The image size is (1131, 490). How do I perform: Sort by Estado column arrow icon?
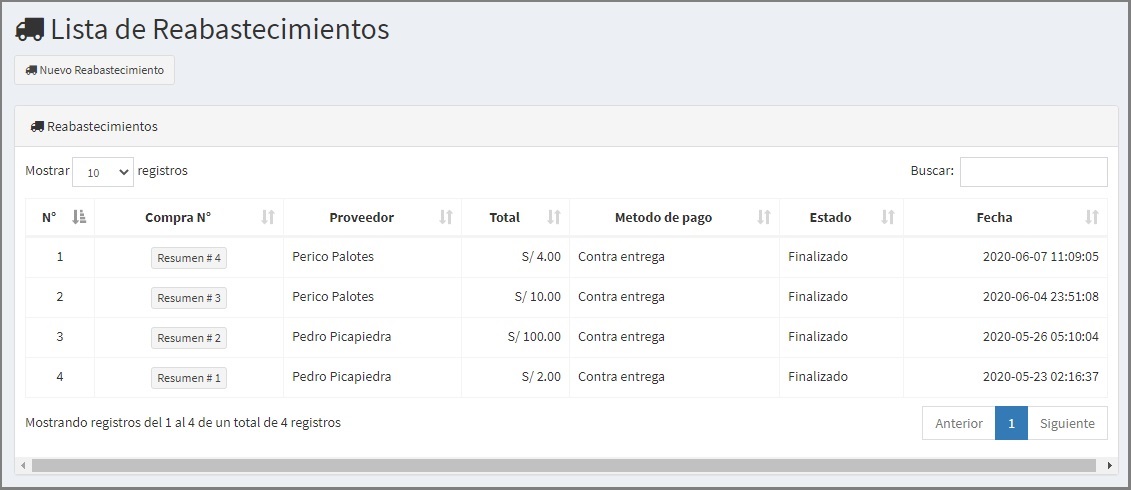888,216
